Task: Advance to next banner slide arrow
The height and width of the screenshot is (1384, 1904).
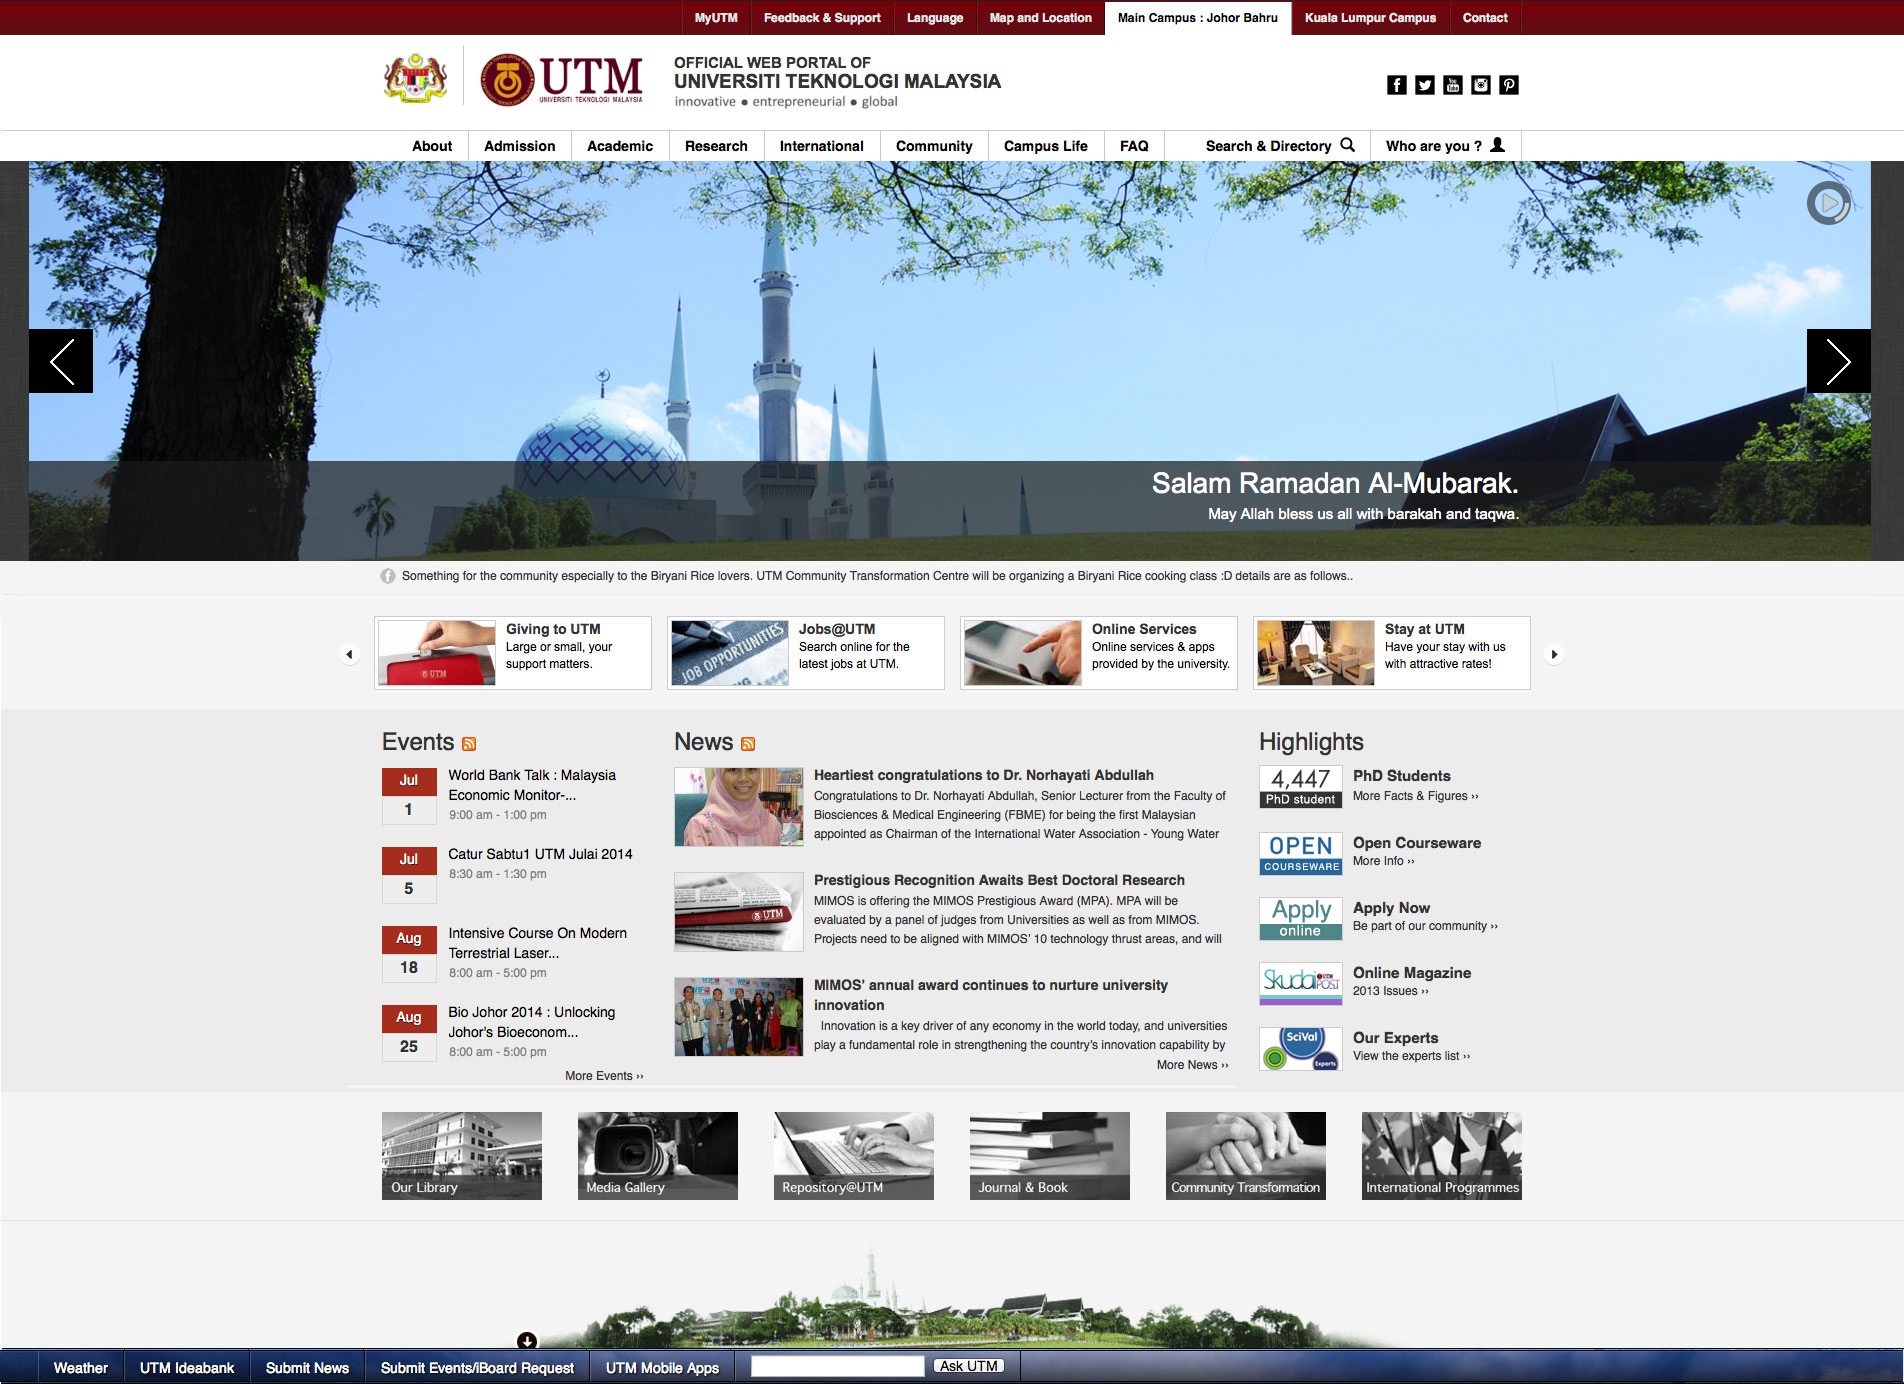Action: (1838, 361)
